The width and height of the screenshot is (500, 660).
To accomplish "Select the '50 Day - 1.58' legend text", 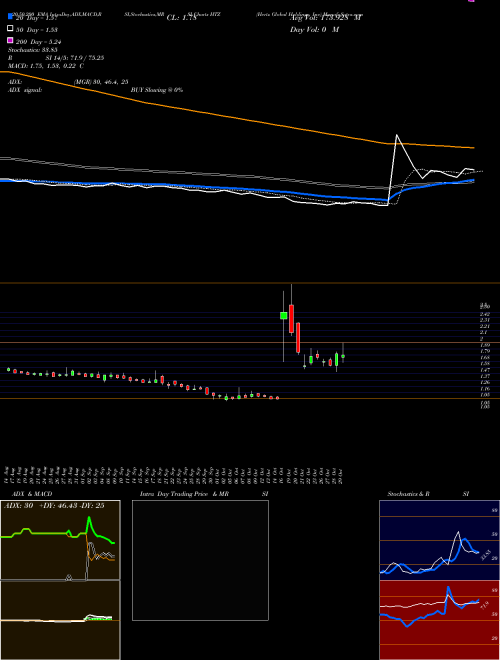I will 37,30.
